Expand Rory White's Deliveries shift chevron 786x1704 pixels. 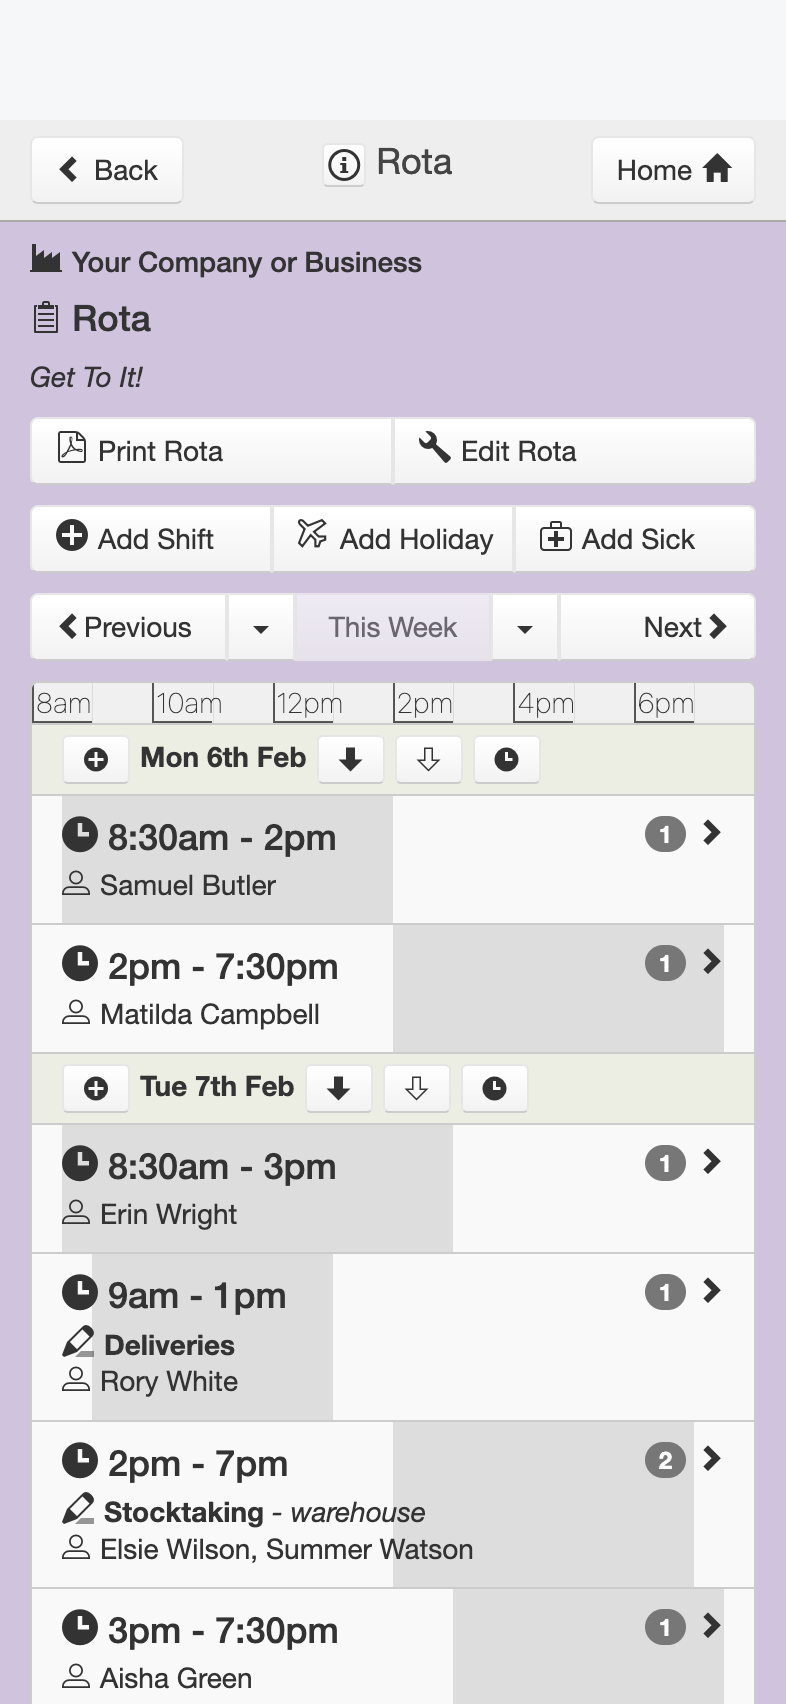pyautogui.click(x=712, y=1291)
